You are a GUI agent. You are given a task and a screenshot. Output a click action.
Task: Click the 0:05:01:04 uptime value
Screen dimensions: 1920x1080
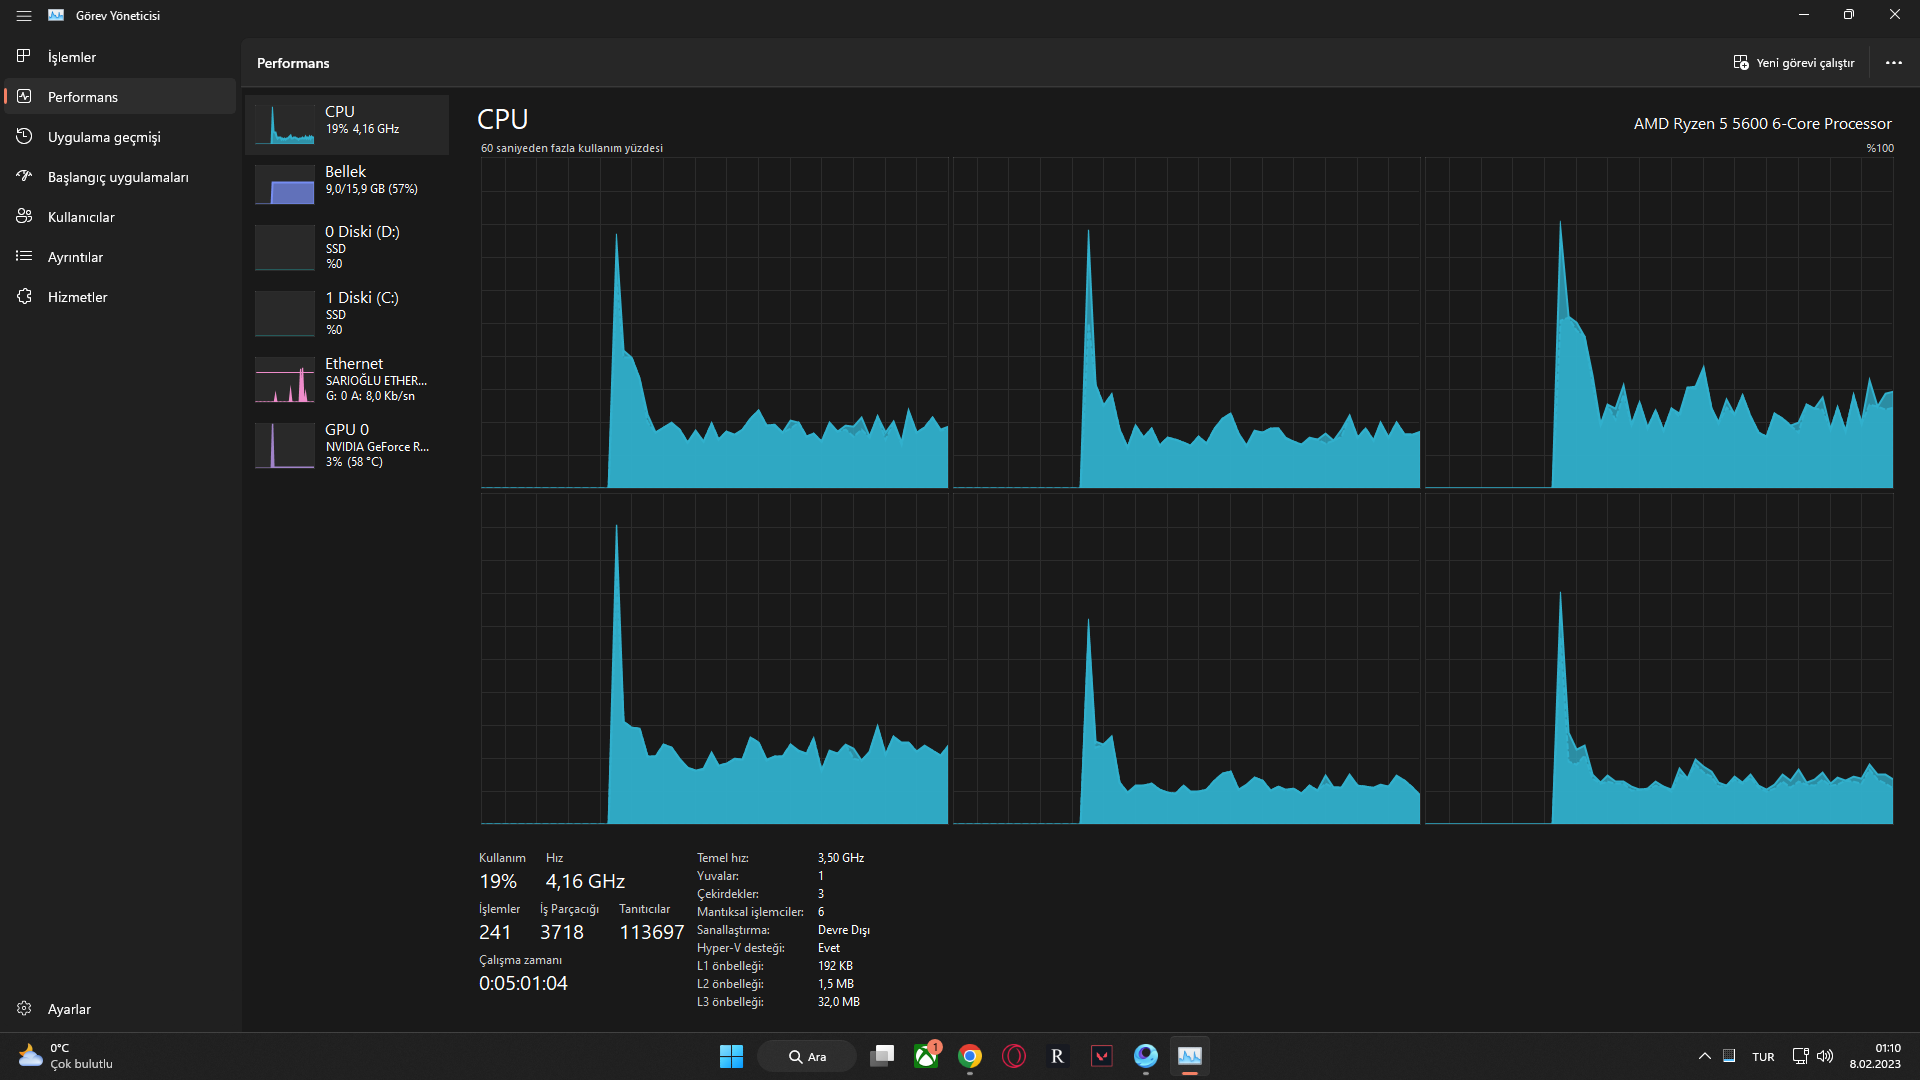coord(523,983)
